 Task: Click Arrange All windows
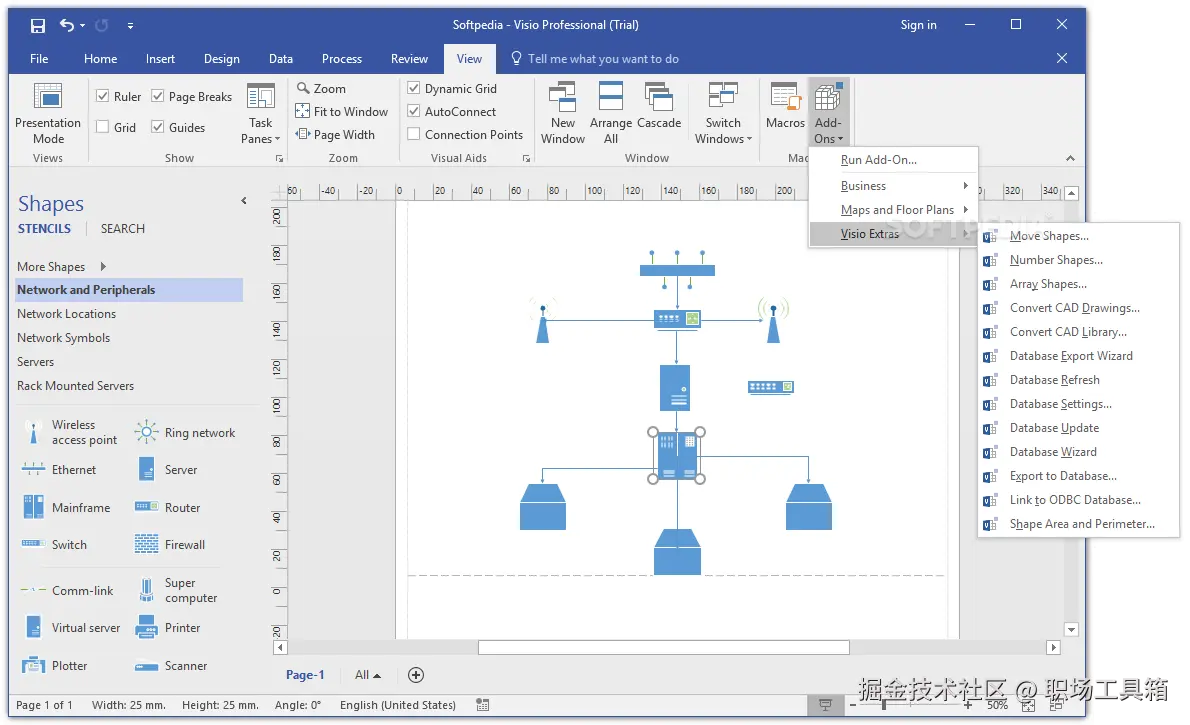610,114
